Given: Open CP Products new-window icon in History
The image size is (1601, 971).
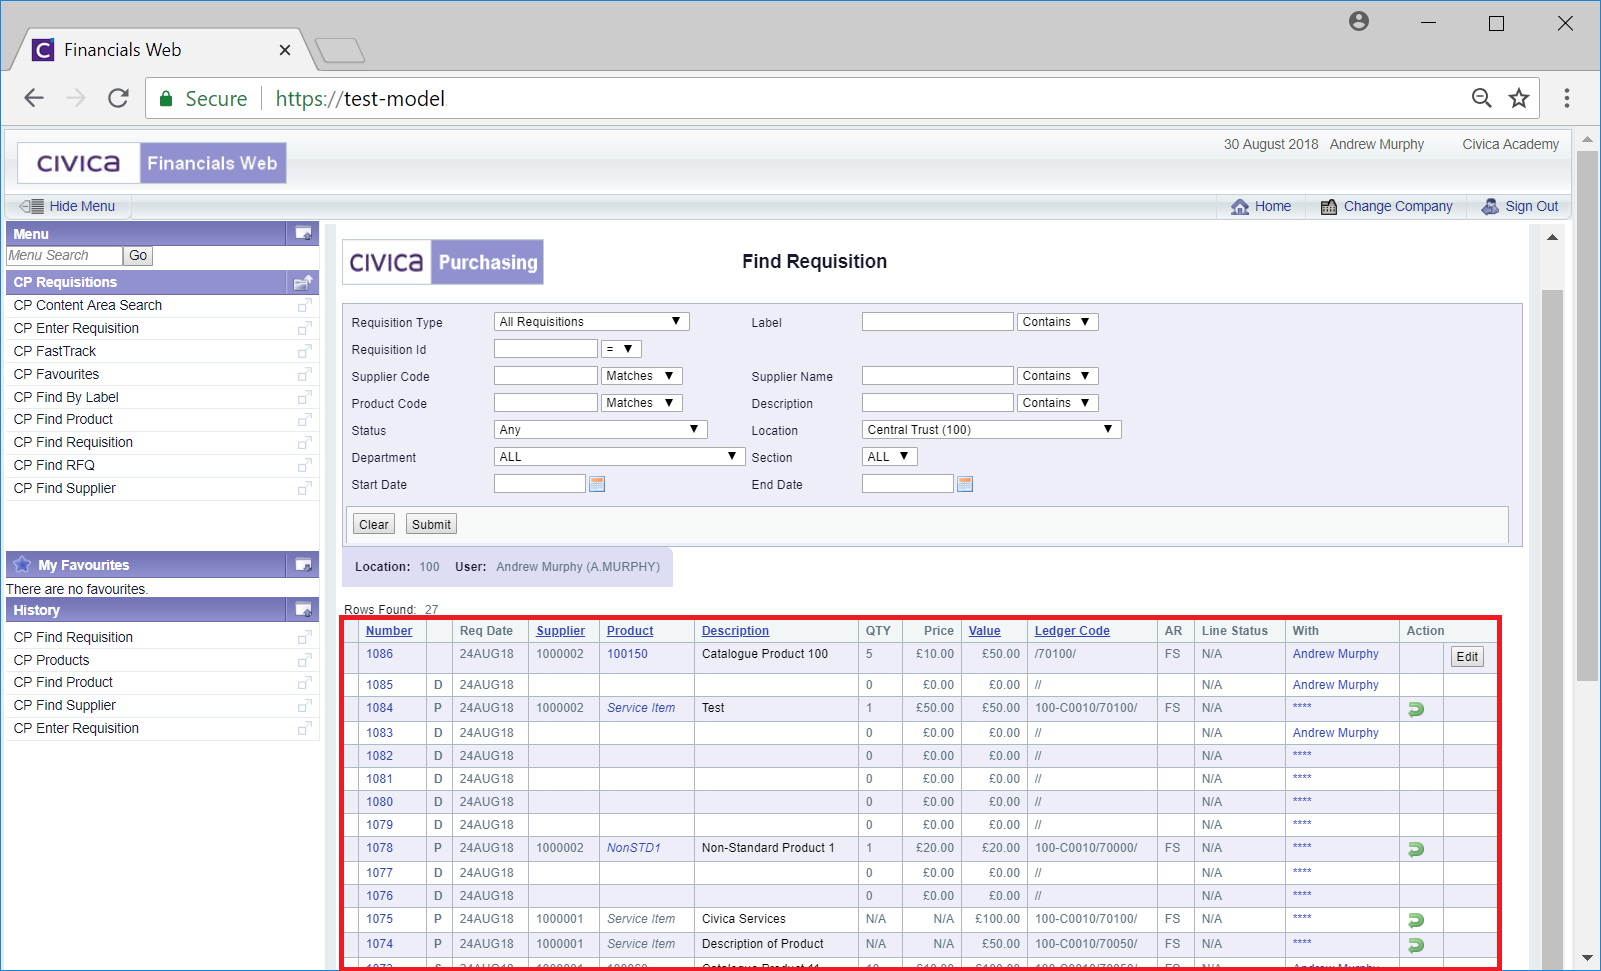Looking at the screenshot, I should [x=305, y=660].
